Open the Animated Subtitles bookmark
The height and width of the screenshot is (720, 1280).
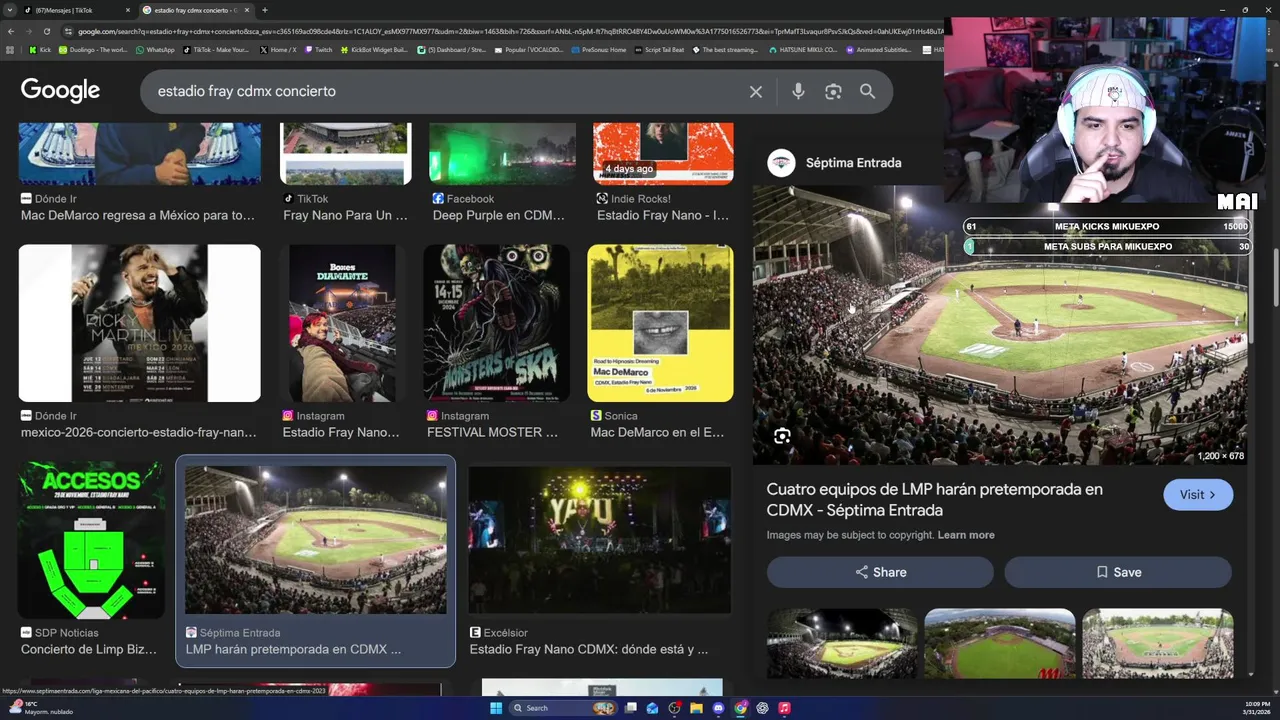tap(878, 49)
